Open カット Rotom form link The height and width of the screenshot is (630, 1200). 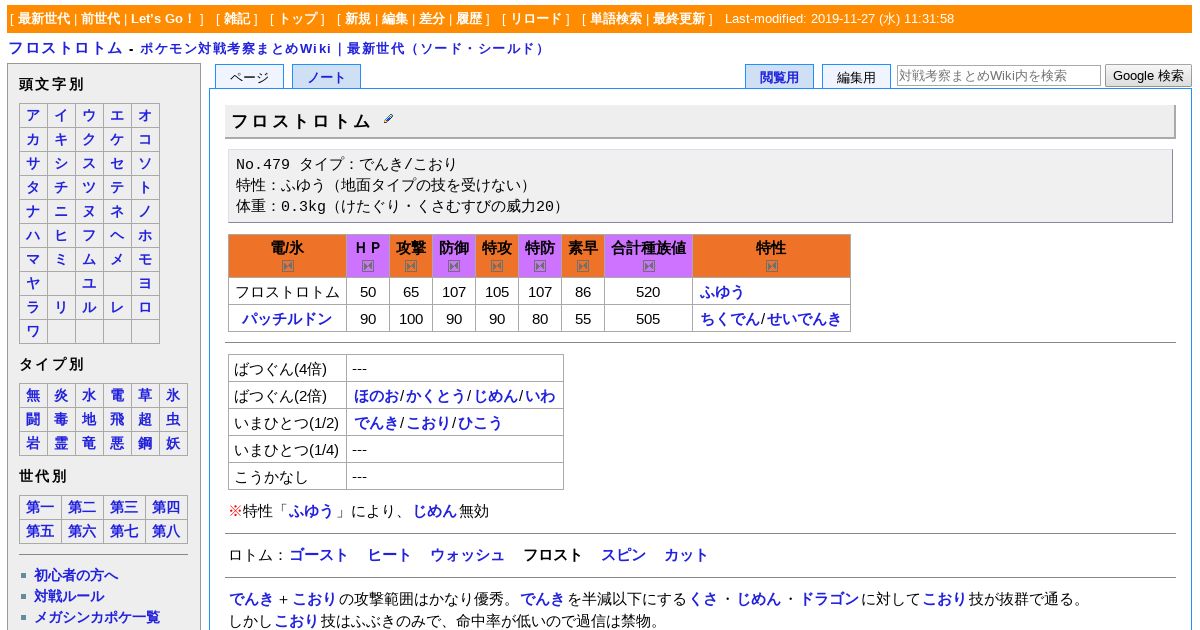point(686,555)
